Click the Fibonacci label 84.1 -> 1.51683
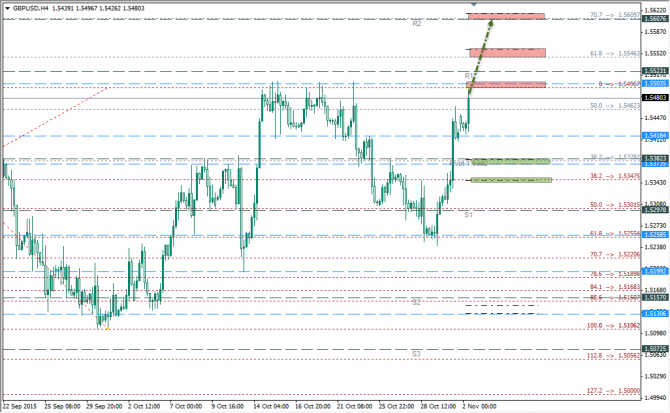Image resolution: width=670 pixels, height=413 pixels. click(x=615, y=287)
